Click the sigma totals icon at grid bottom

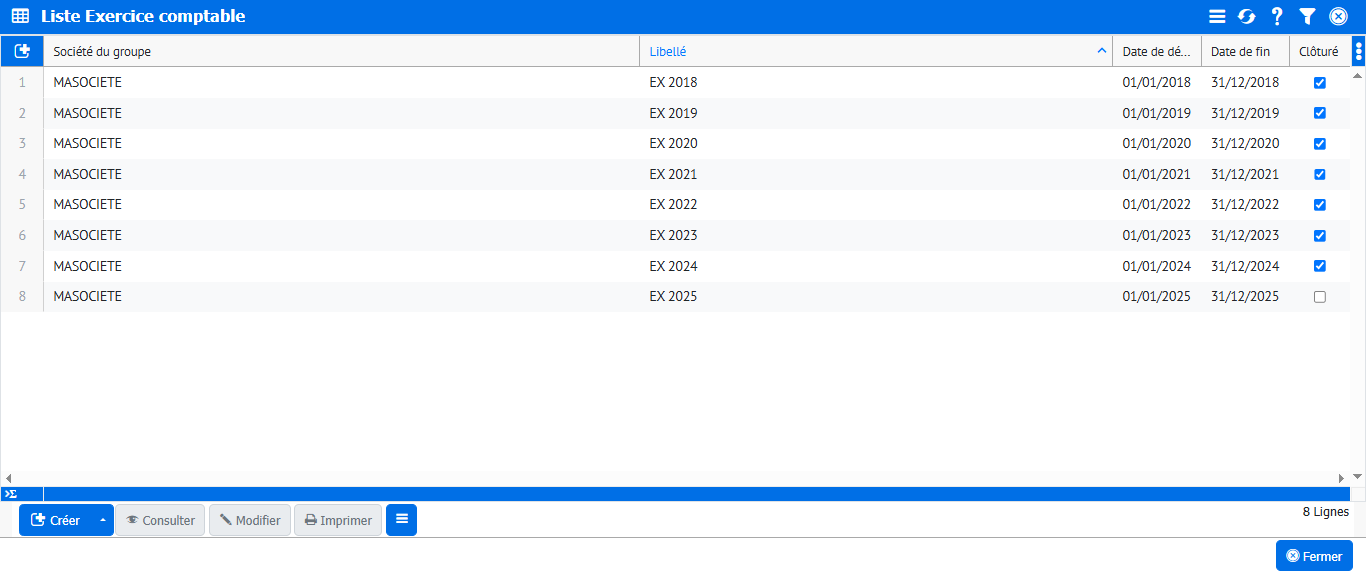point(10,494)
